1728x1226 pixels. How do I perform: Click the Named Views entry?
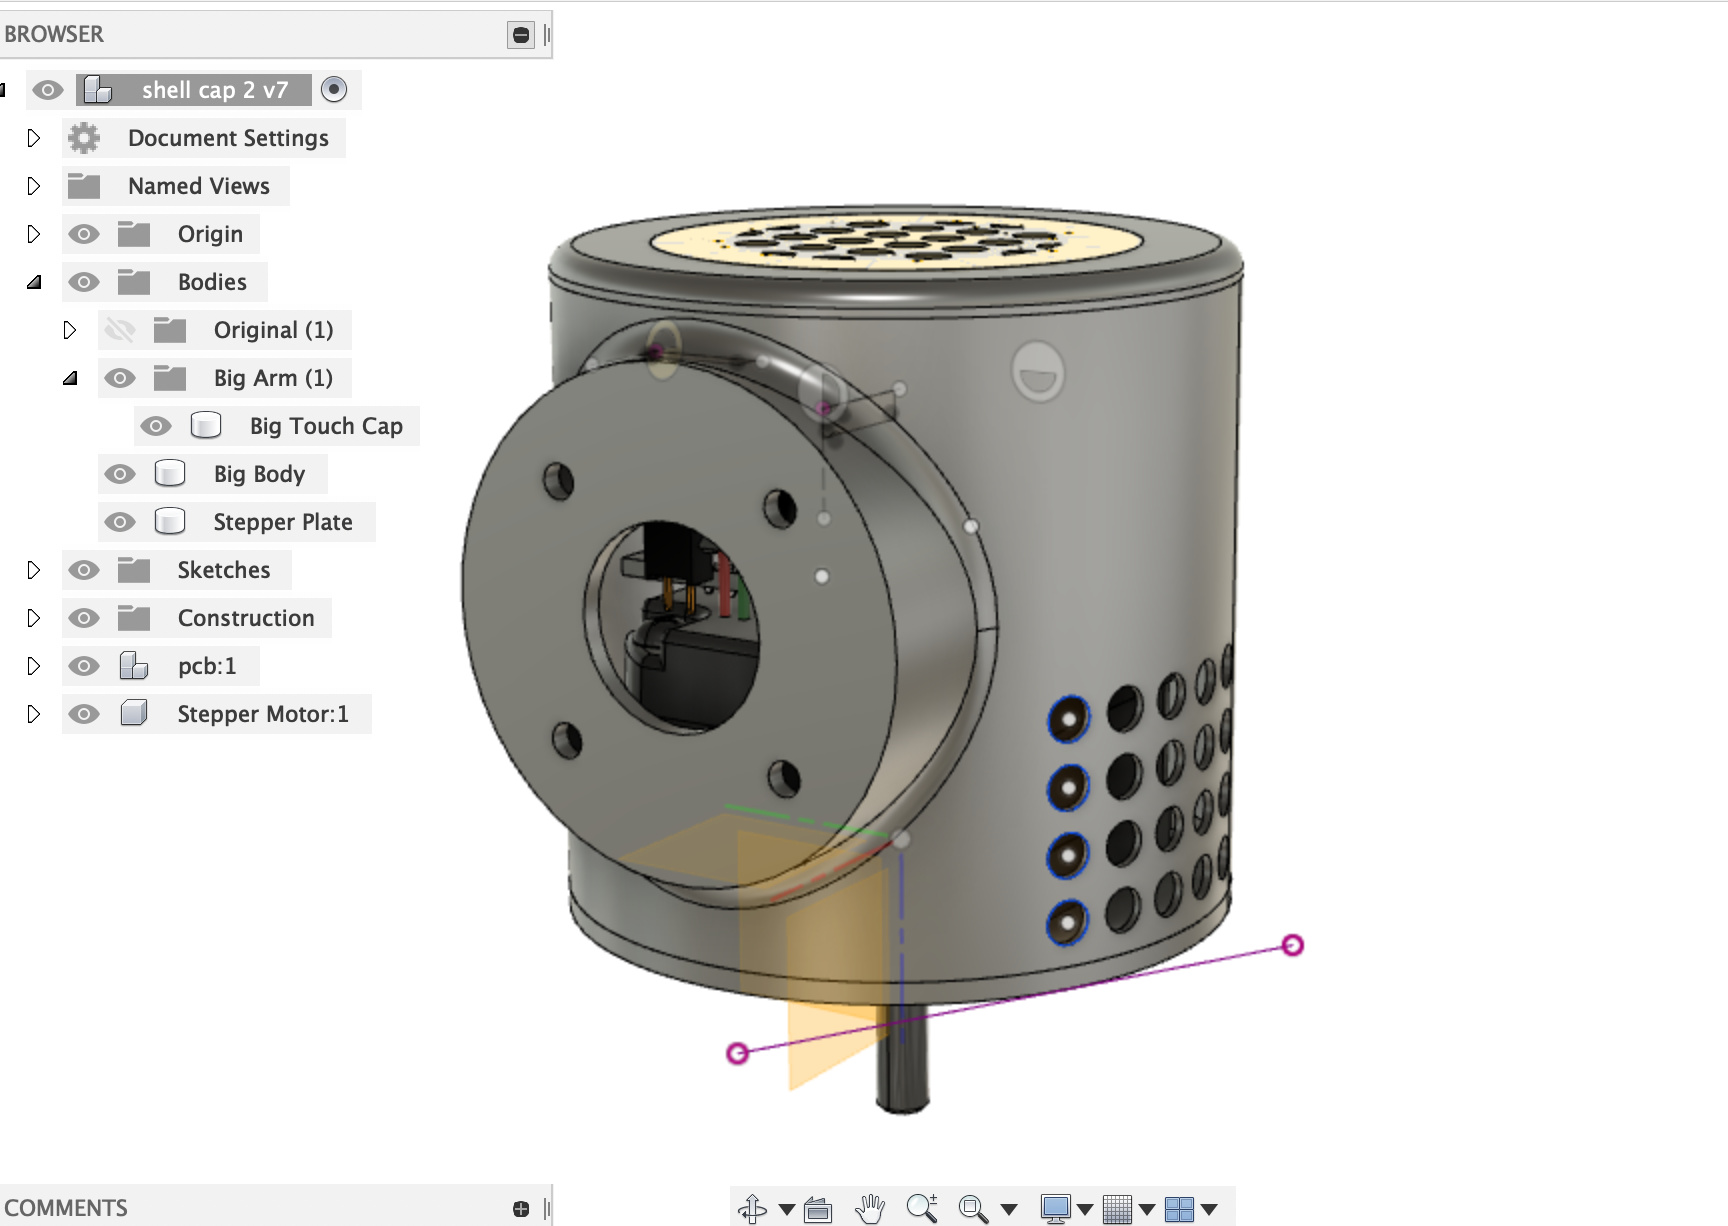[x=198, y=186]
